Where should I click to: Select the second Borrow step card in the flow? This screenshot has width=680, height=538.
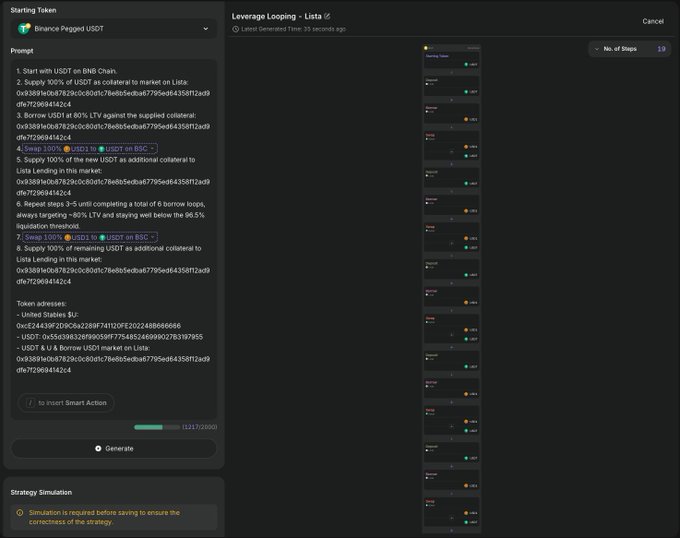click(x=451, y=205)
